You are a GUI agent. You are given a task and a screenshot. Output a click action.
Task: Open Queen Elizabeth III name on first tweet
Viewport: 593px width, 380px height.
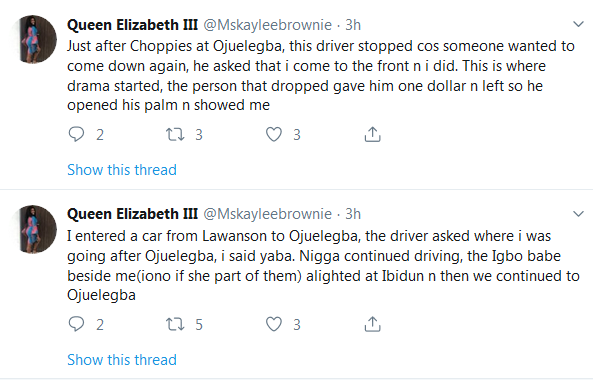132,25
